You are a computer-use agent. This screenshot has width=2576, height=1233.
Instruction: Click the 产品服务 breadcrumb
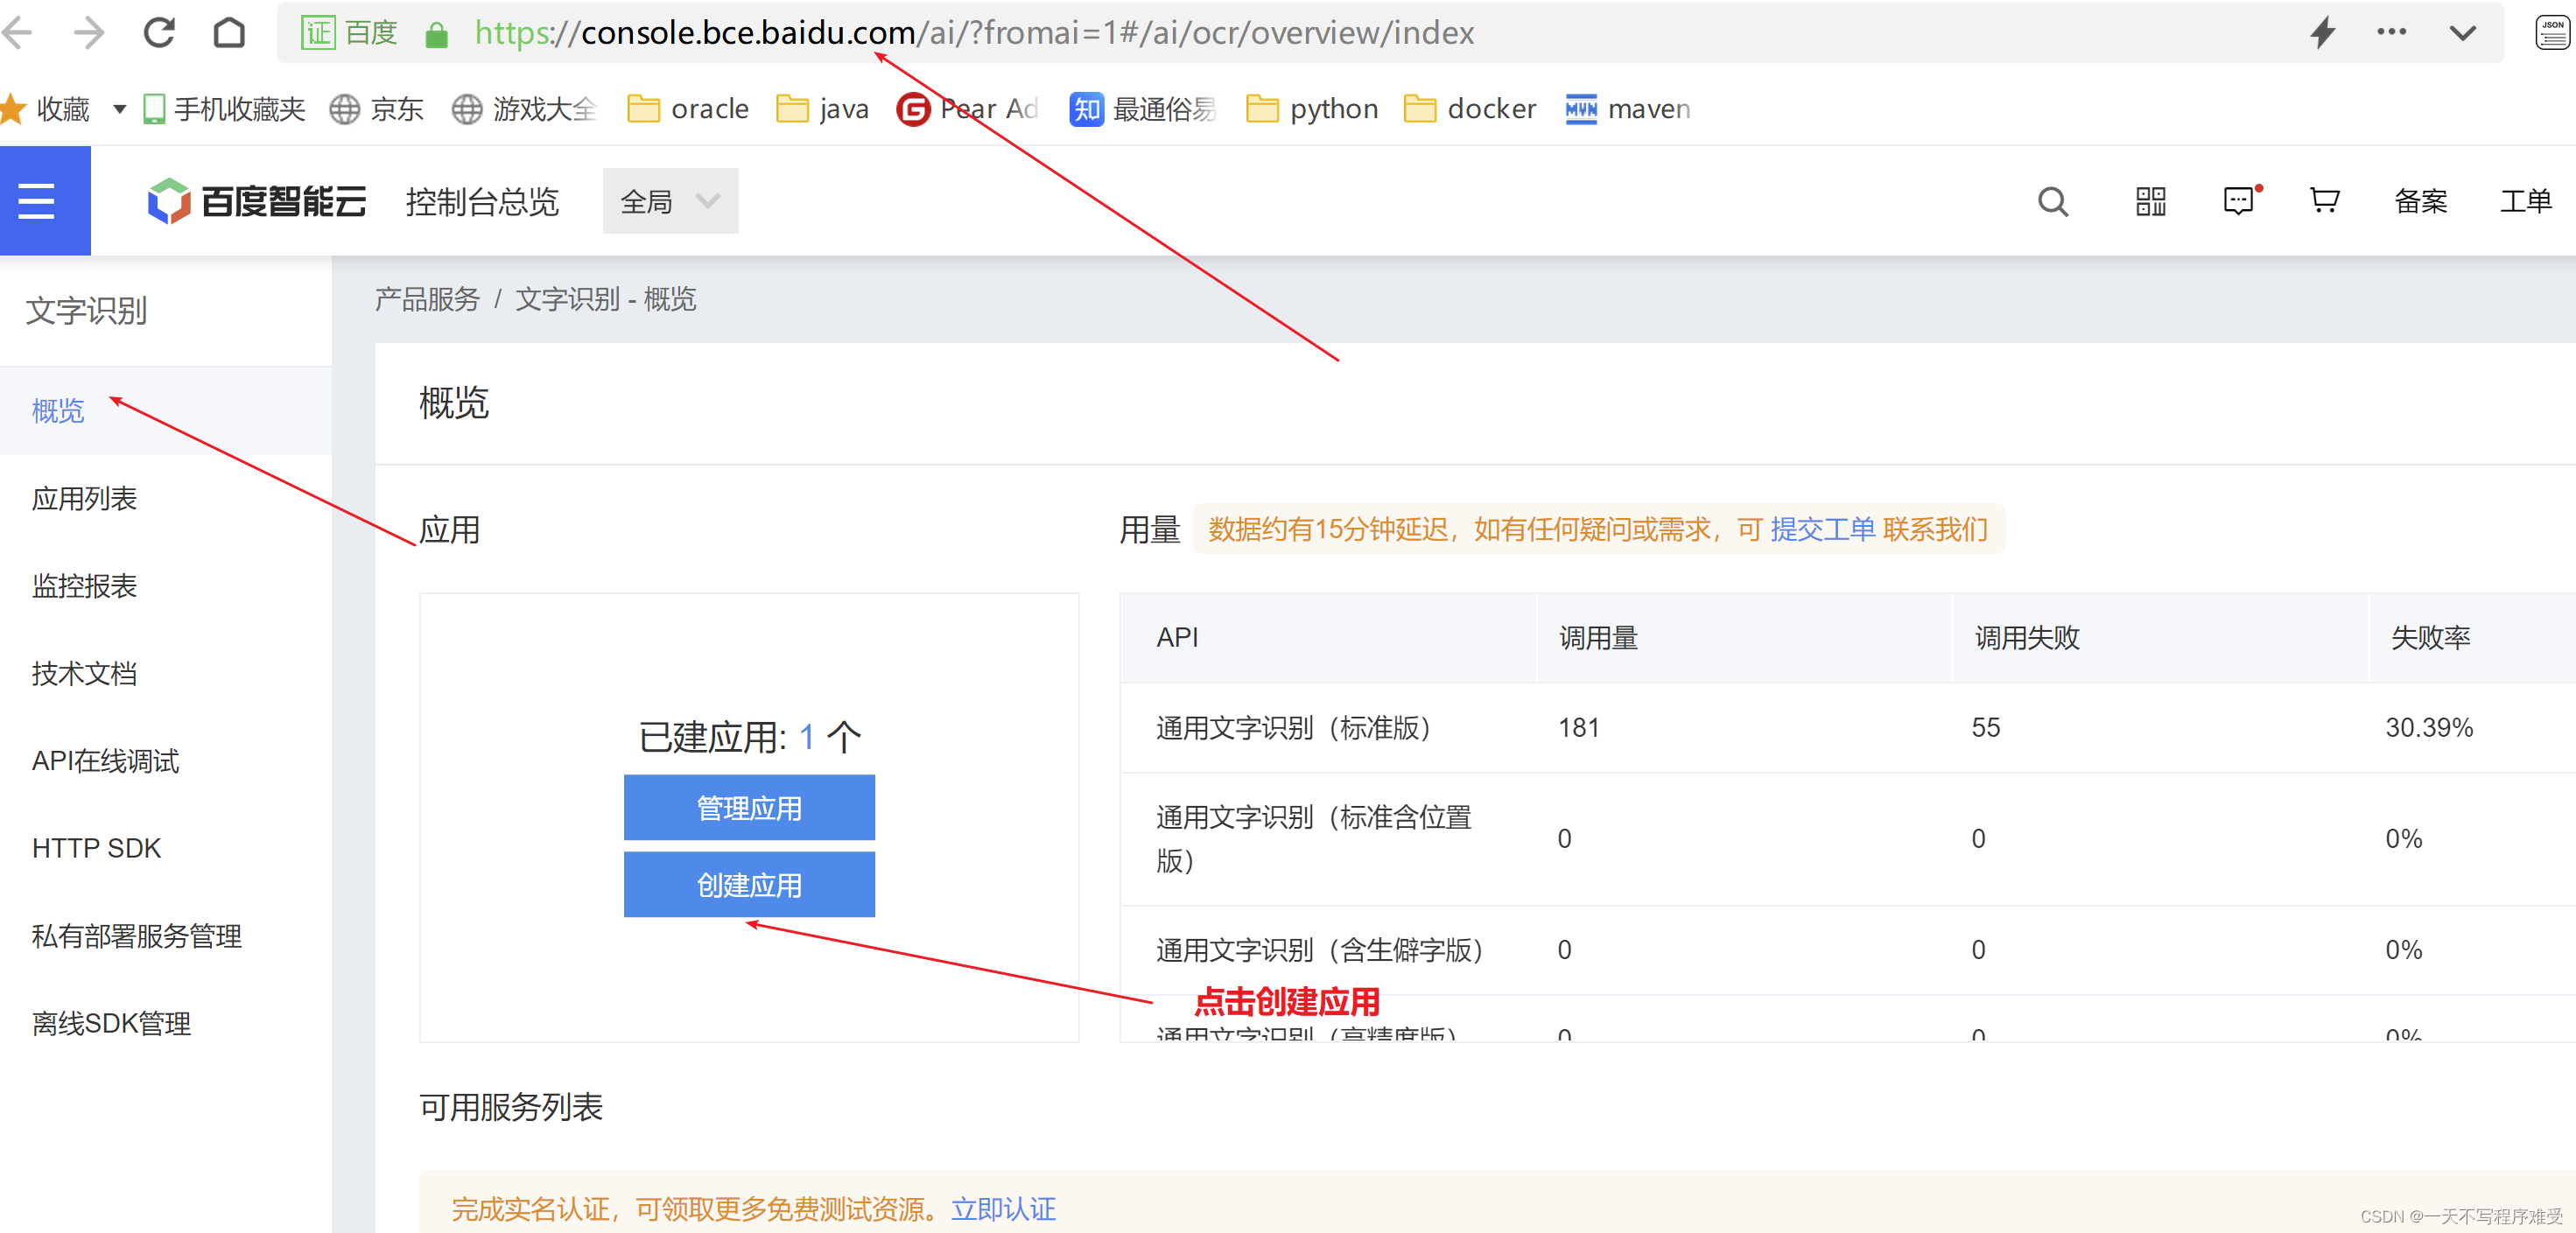point(427,299)
